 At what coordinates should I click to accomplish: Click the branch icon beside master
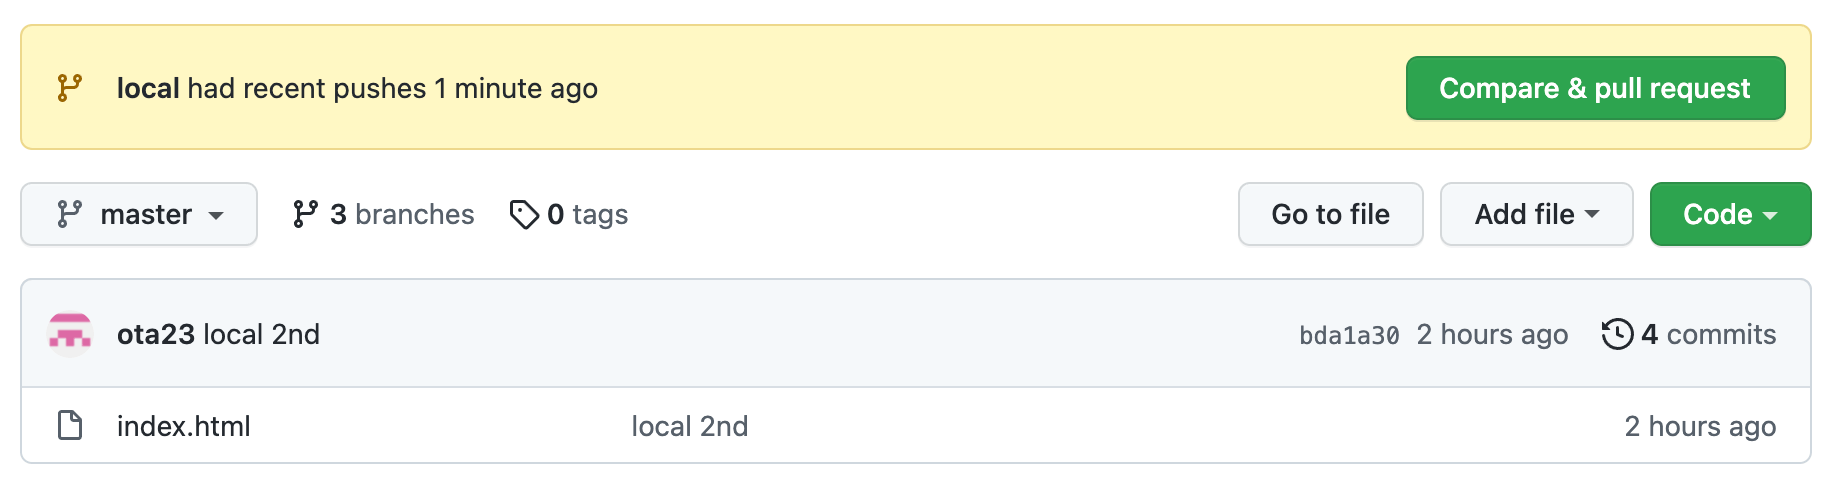(x=69, y=214)
